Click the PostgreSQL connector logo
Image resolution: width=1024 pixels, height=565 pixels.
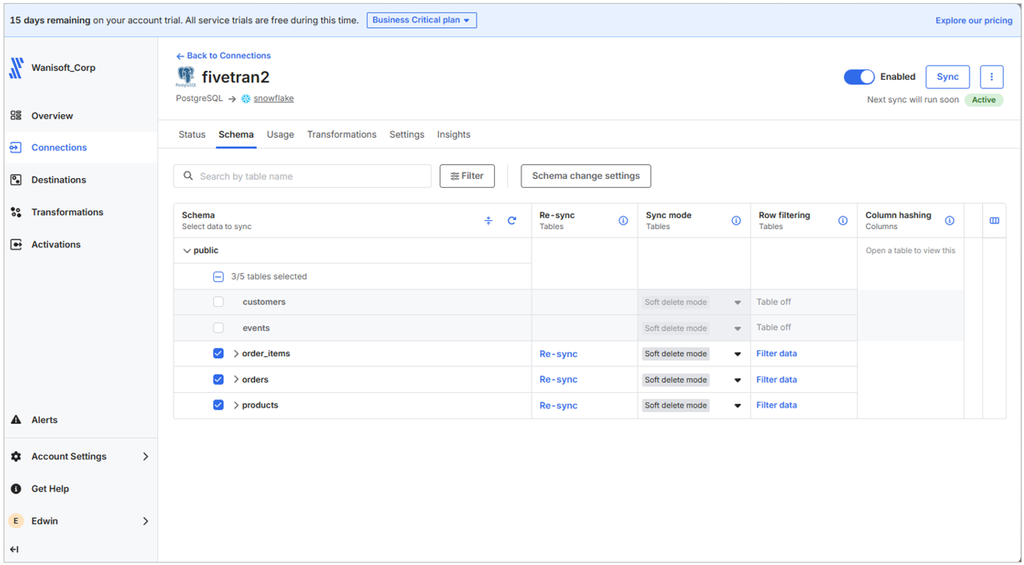[185, 77]
